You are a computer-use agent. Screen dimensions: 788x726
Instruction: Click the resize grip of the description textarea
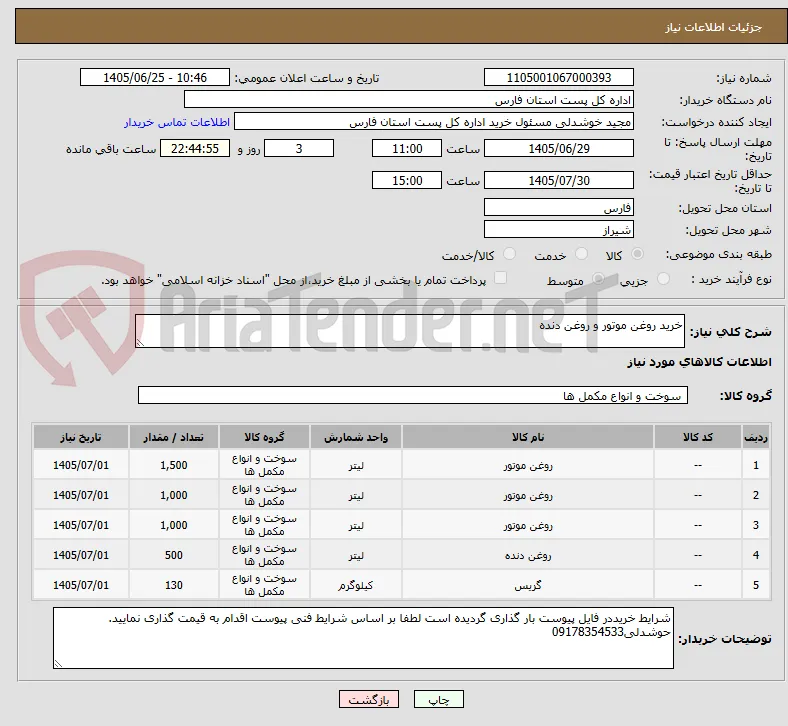(x=140, y=342)
